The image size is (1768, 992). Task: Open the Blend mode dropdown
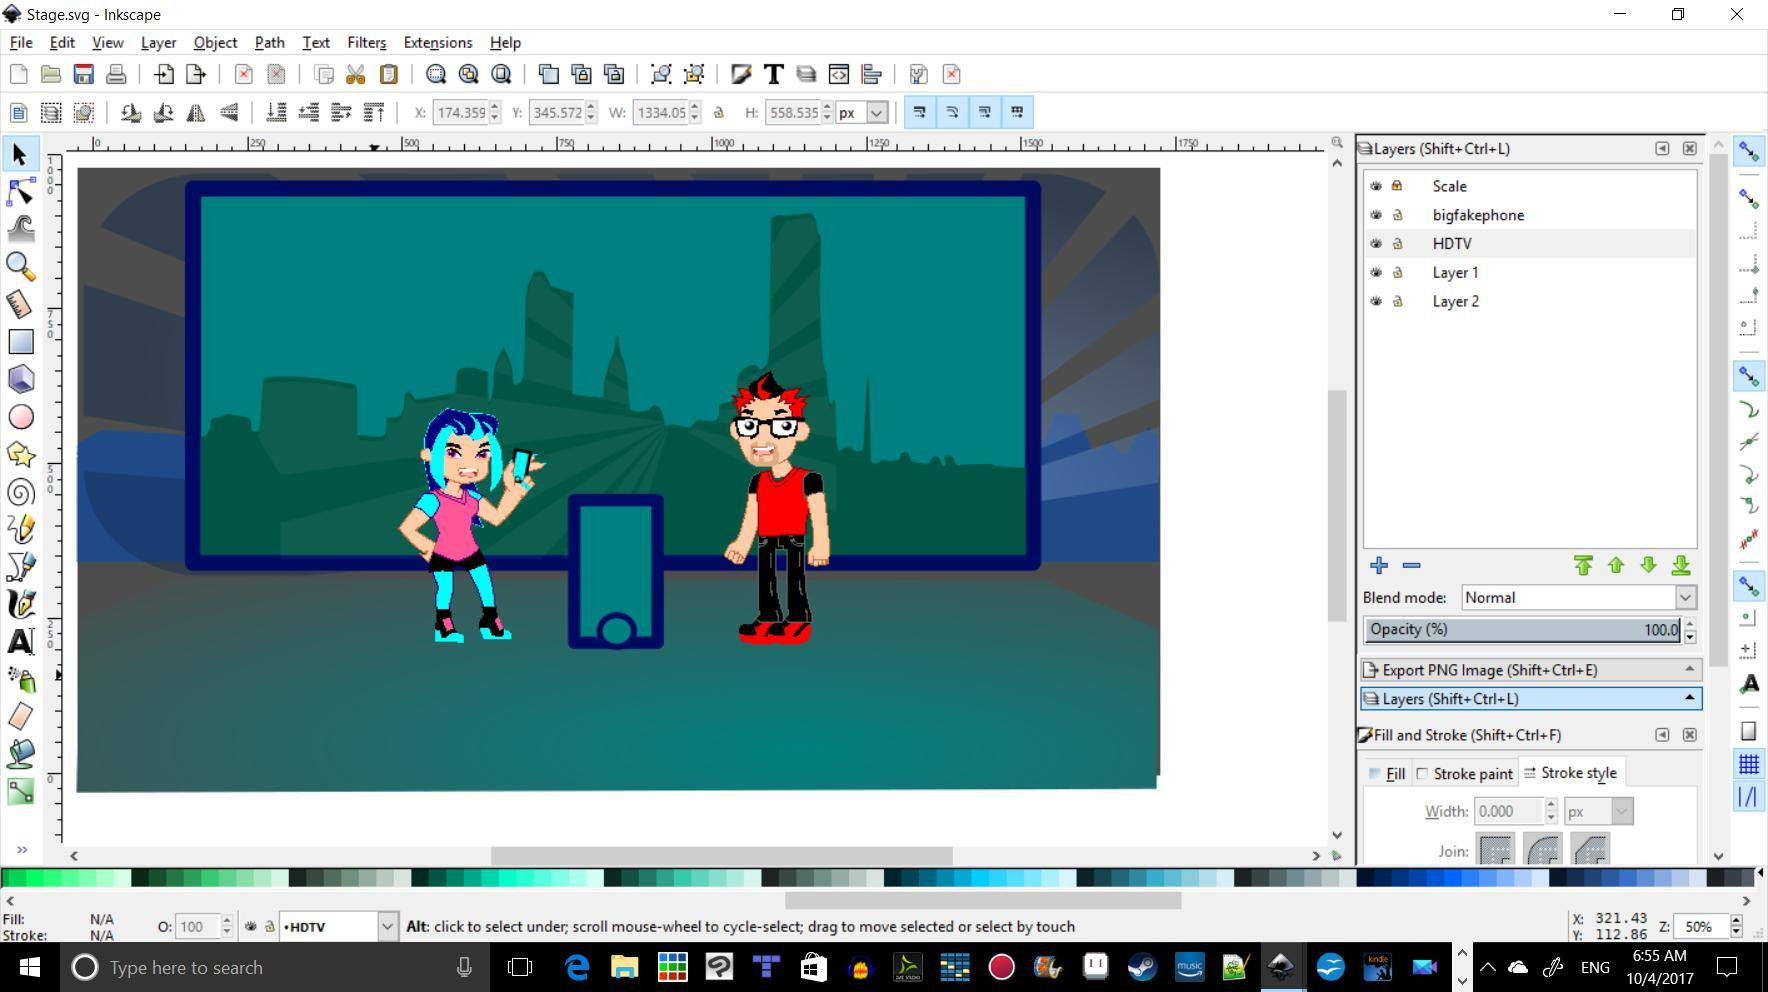1579,597
